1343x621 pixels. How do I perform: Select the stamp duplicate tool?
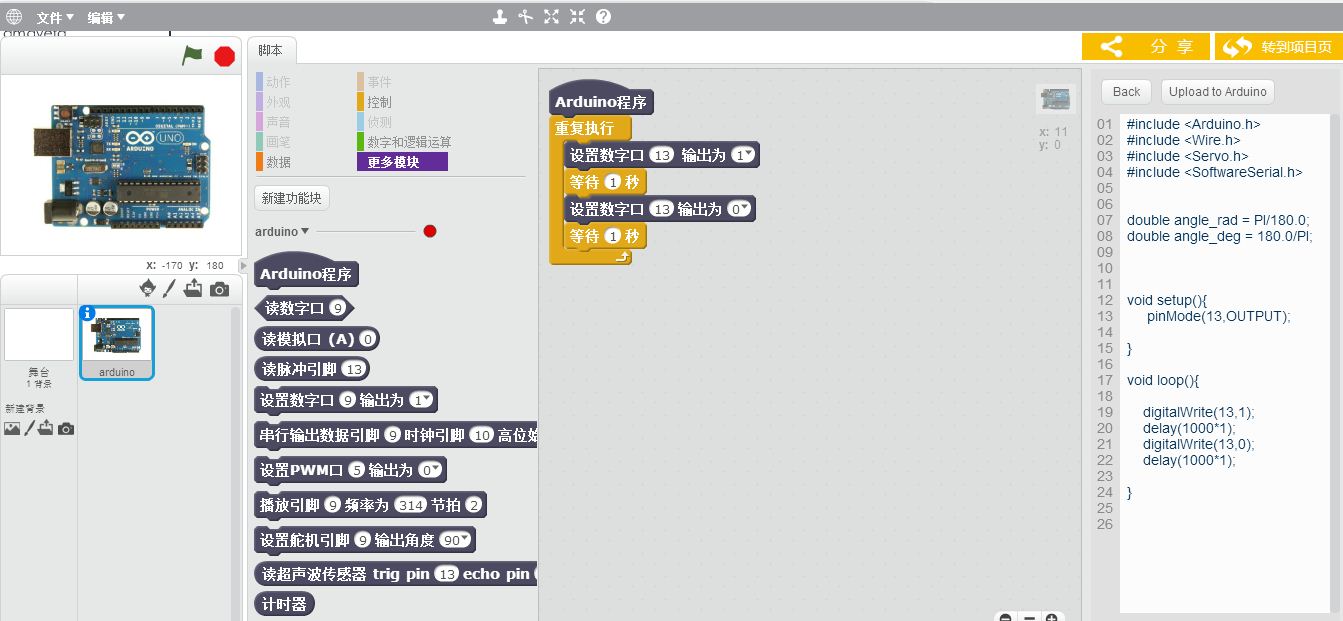(501, 16)
